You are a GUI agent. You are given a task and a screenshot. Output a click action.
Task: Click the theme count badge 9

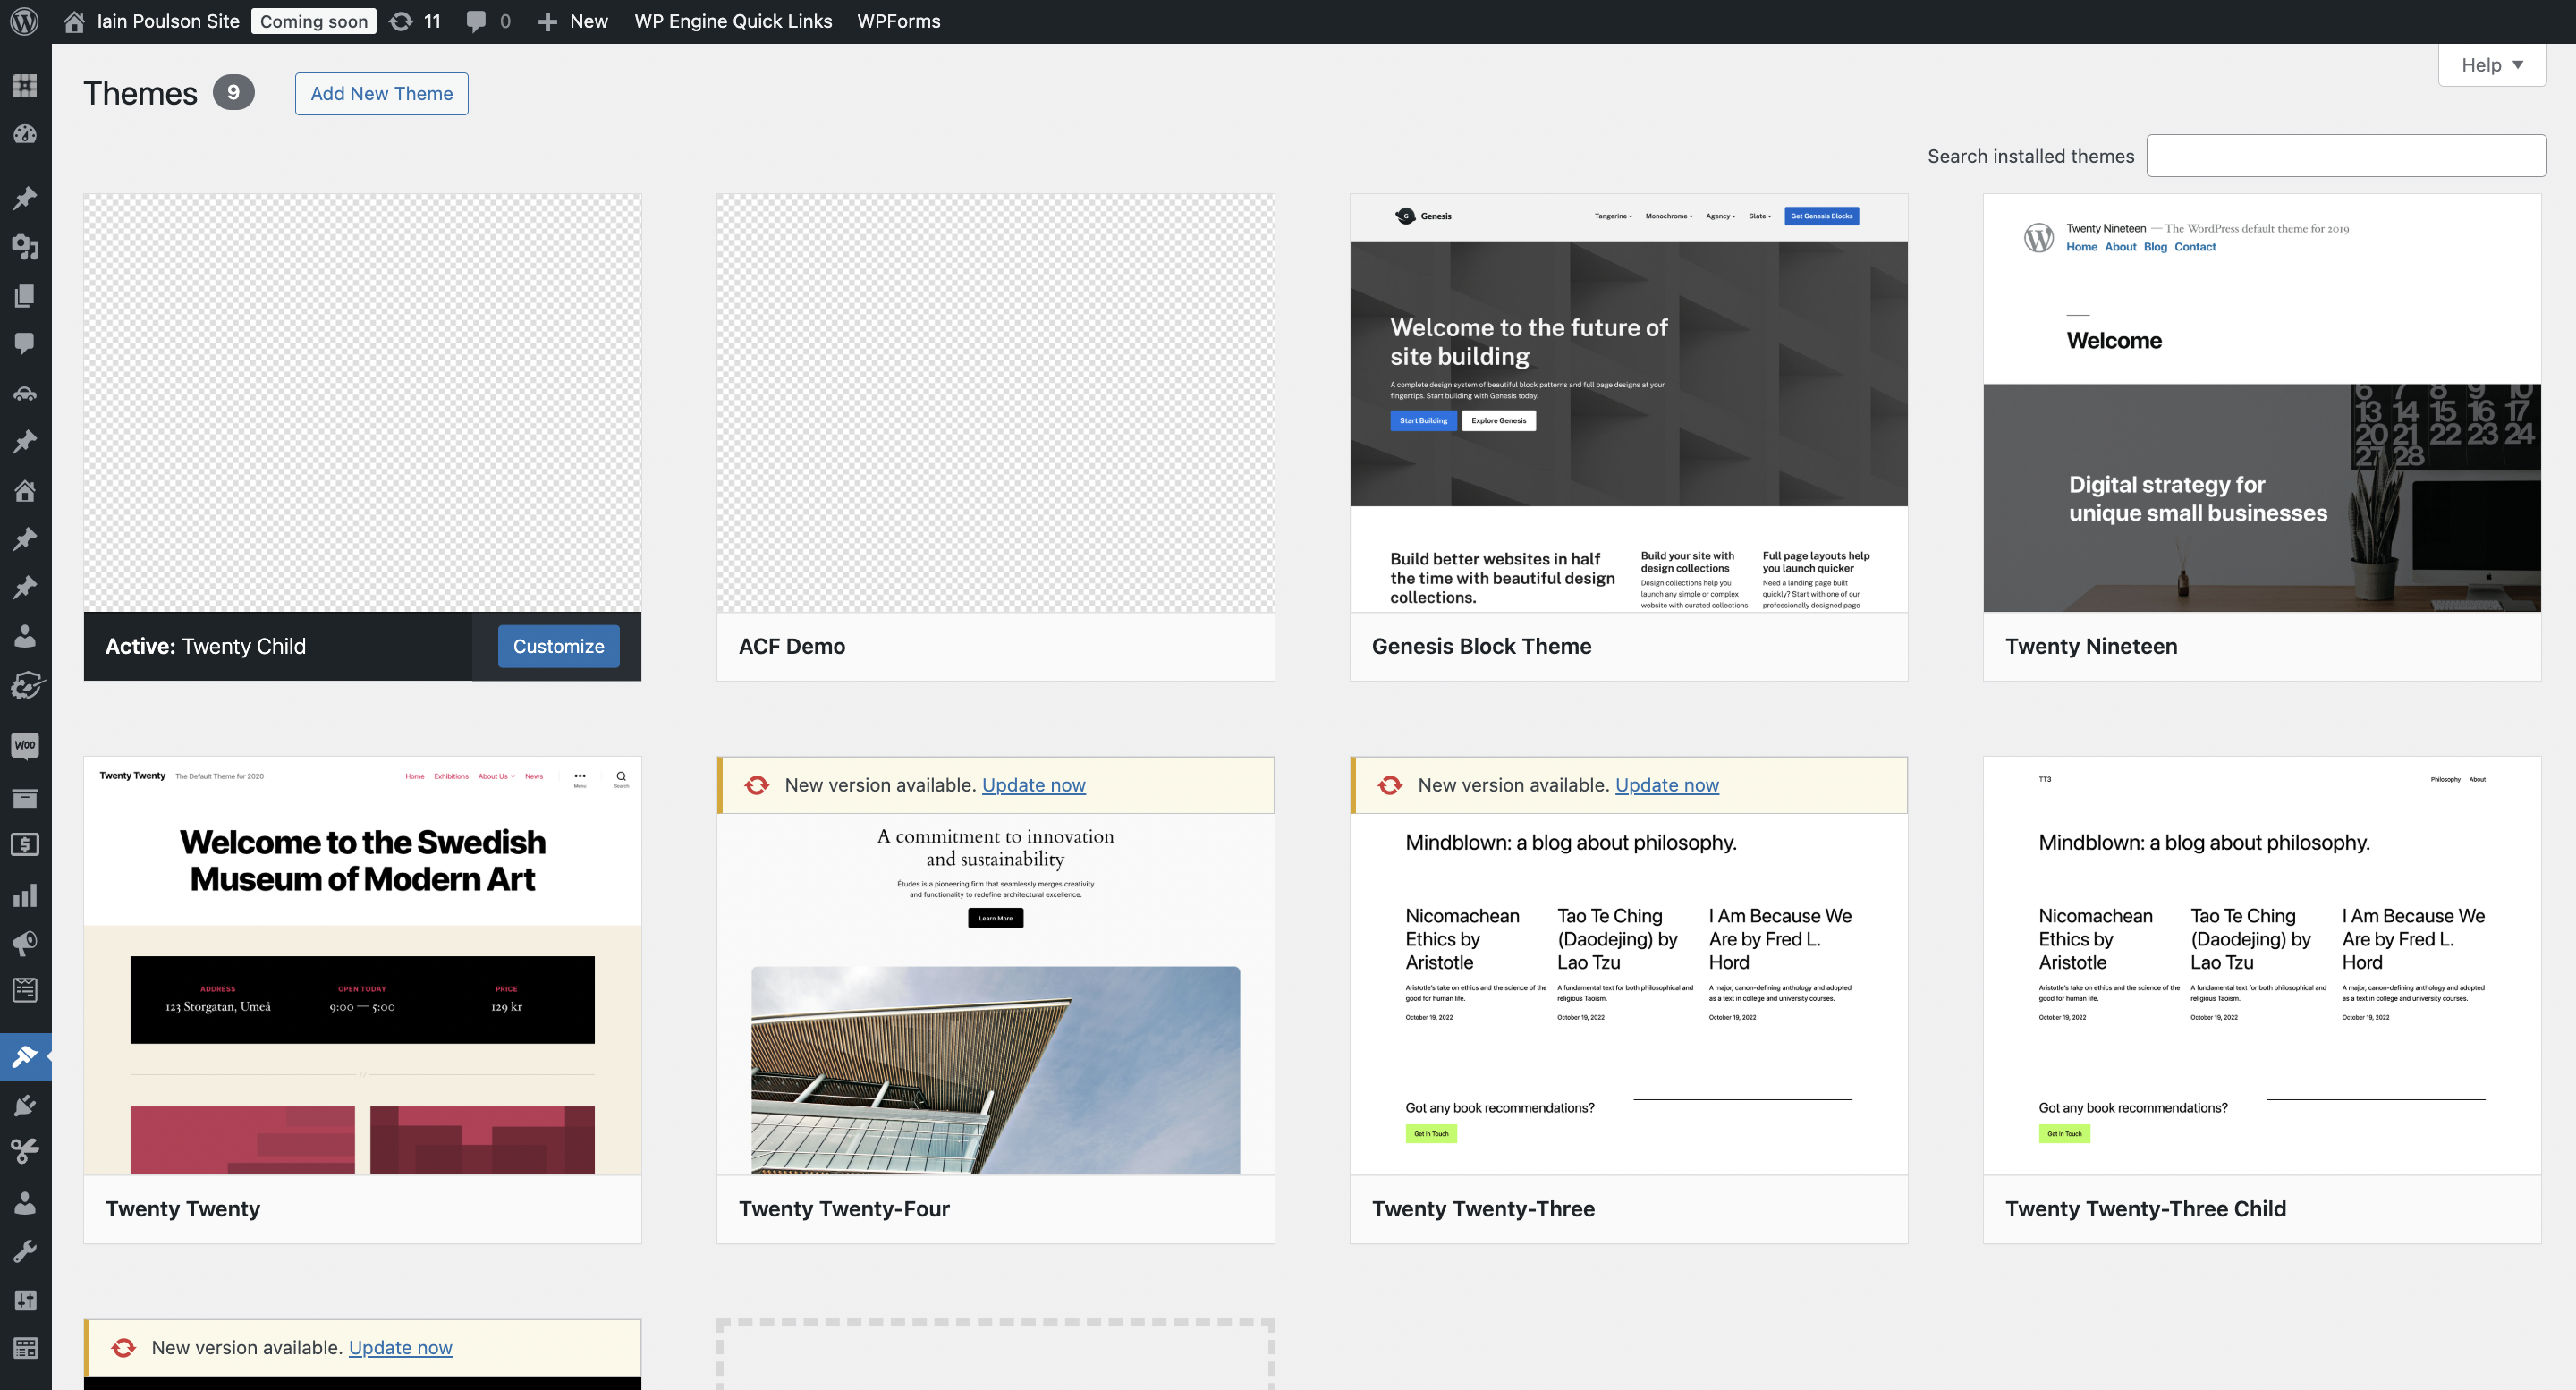(x=233, y=92)
